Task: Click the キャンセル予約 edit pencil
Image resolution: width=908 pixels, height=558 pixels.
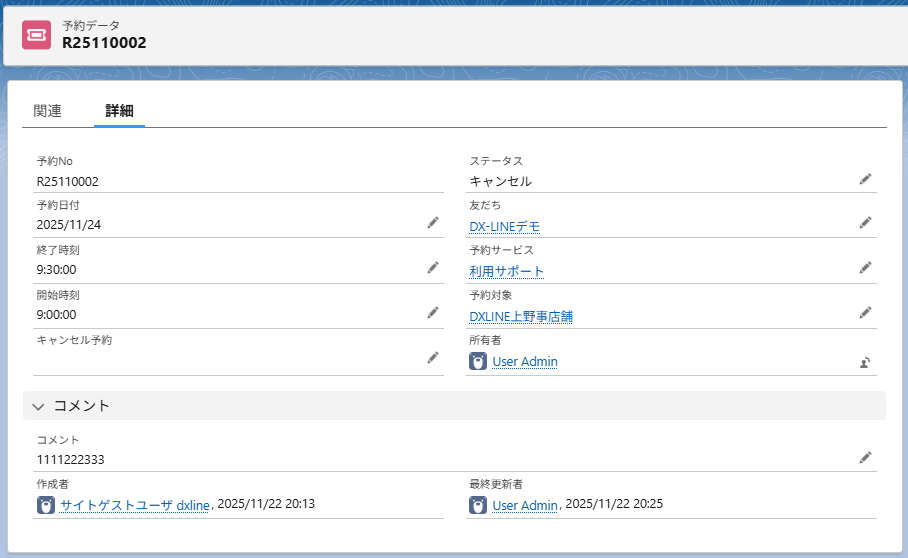Action: tap(433, 358)
